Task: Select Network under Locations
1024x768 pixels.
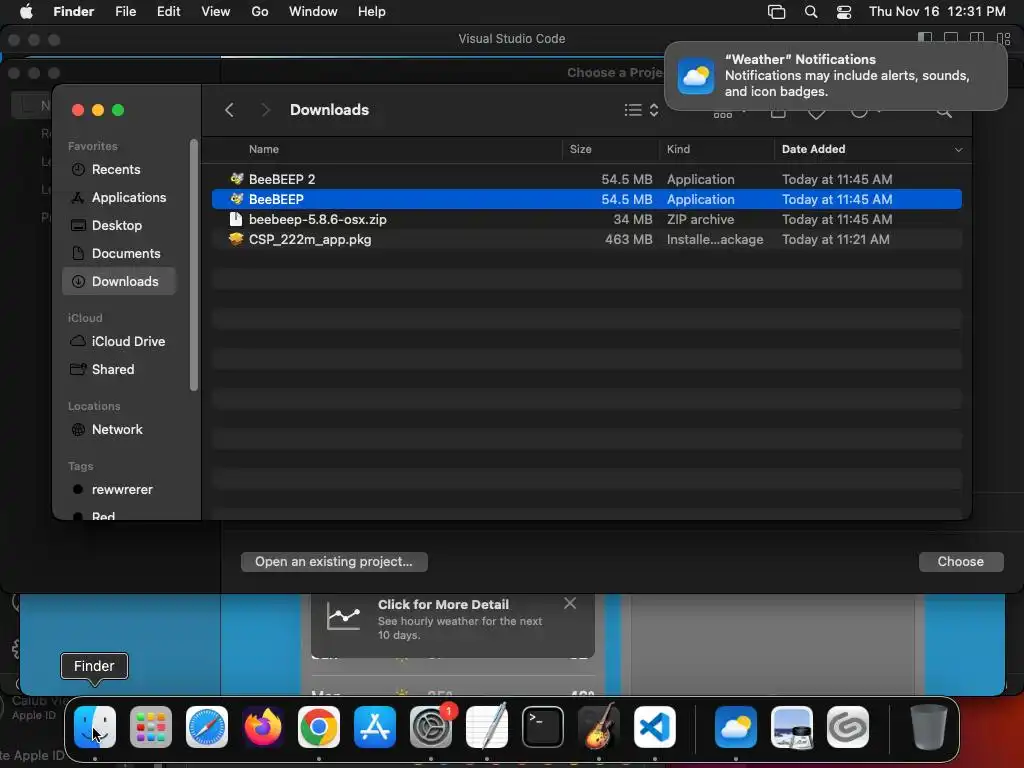Action: [x=119, y=430]
